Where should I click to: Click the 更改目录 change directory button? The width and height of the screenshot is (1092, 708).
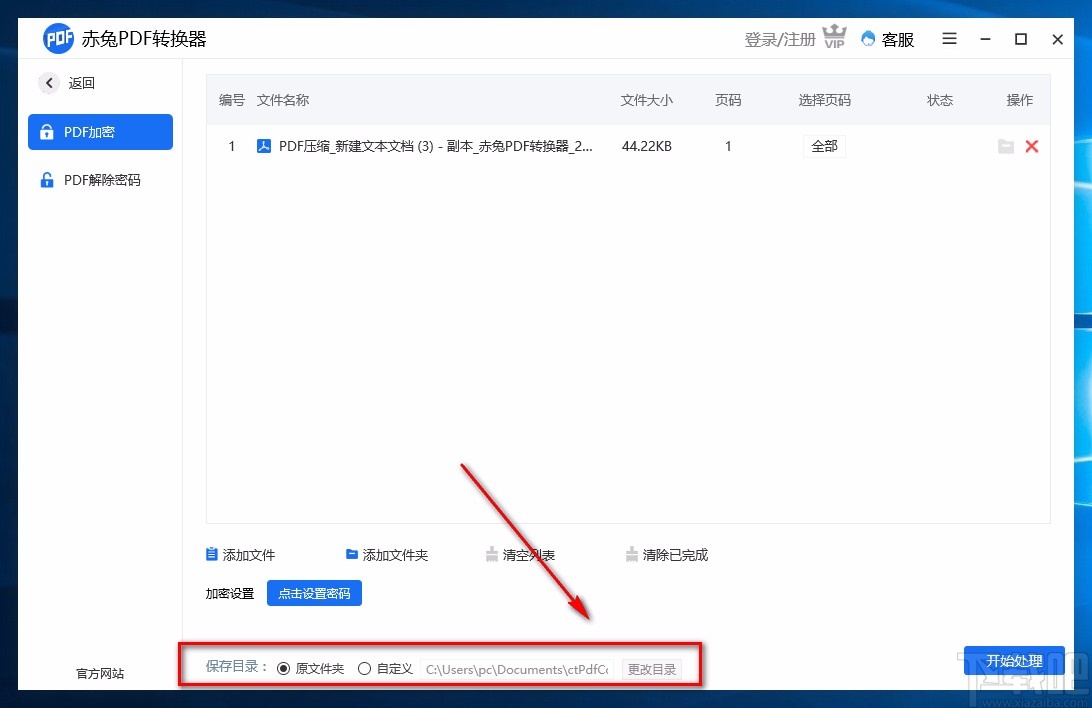(x=652, y=669)
